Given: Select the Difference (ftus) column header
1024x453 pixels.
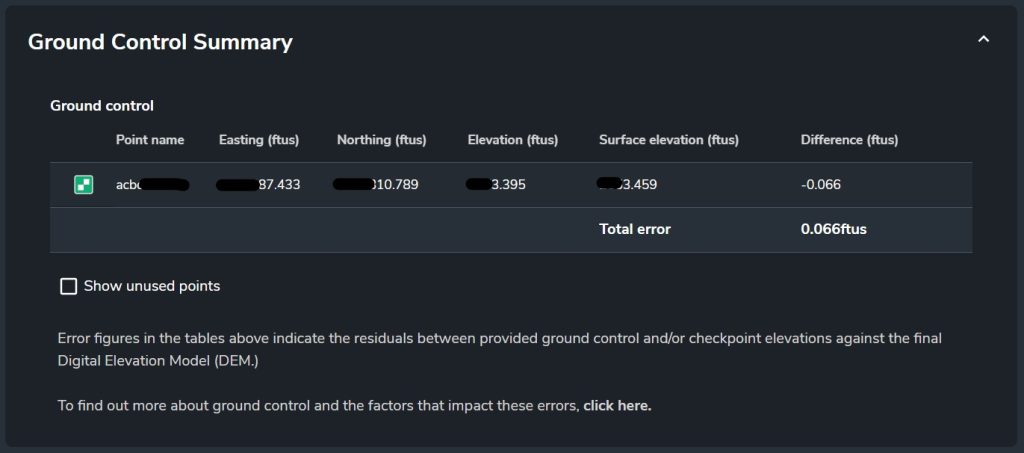Looking at the screenshot, I should (x=849, y=140).
